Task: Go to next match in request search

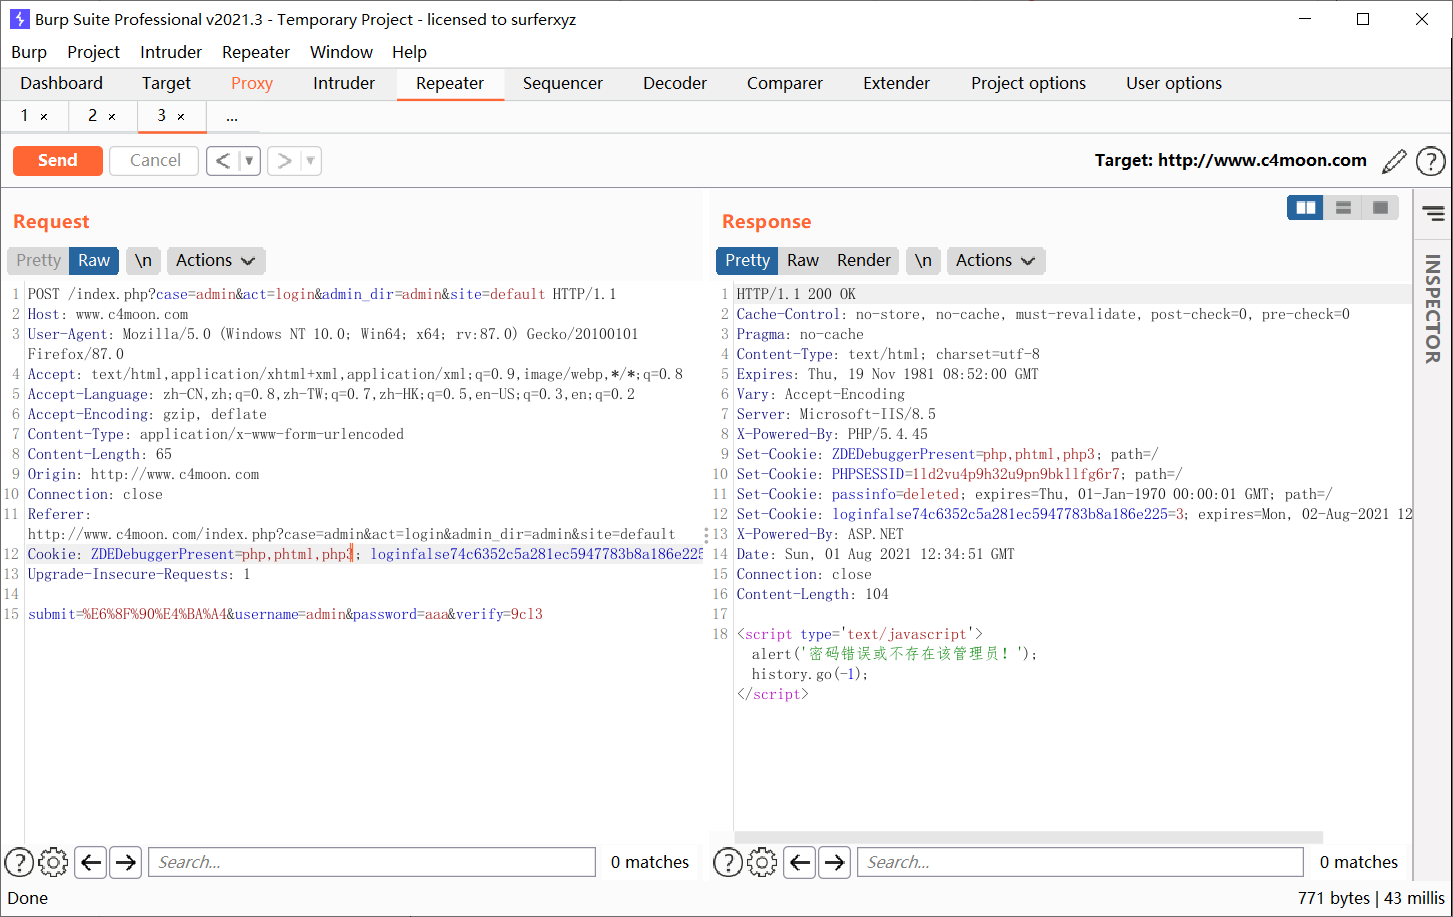Action: click(125, 862)
